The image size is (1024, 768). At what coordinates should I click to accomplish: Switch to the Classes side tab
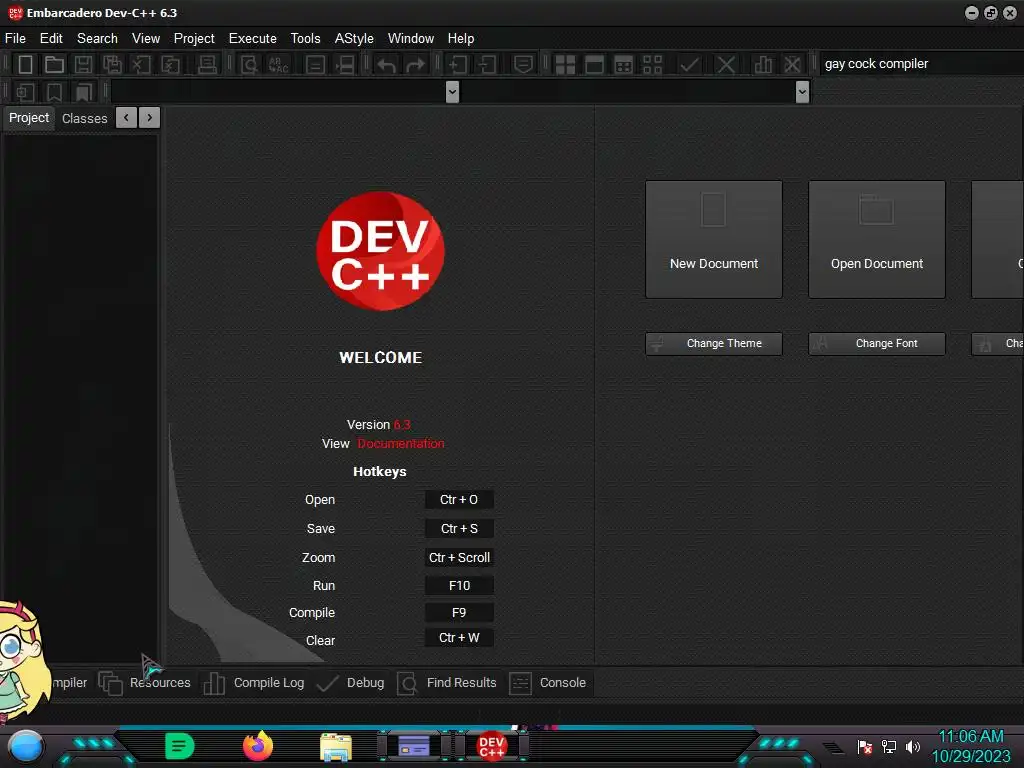tap(84, 118)
